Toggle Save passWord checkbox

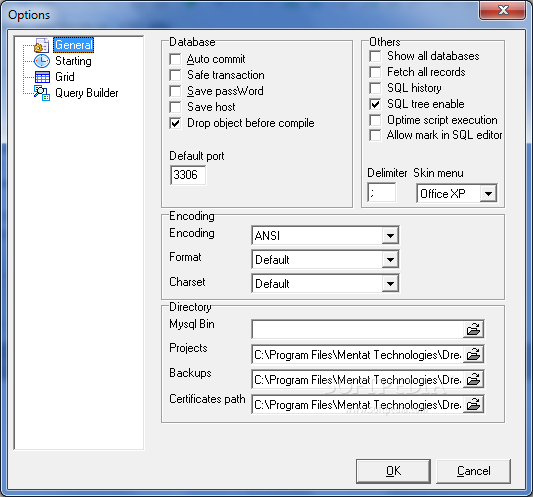click(175, 91)
